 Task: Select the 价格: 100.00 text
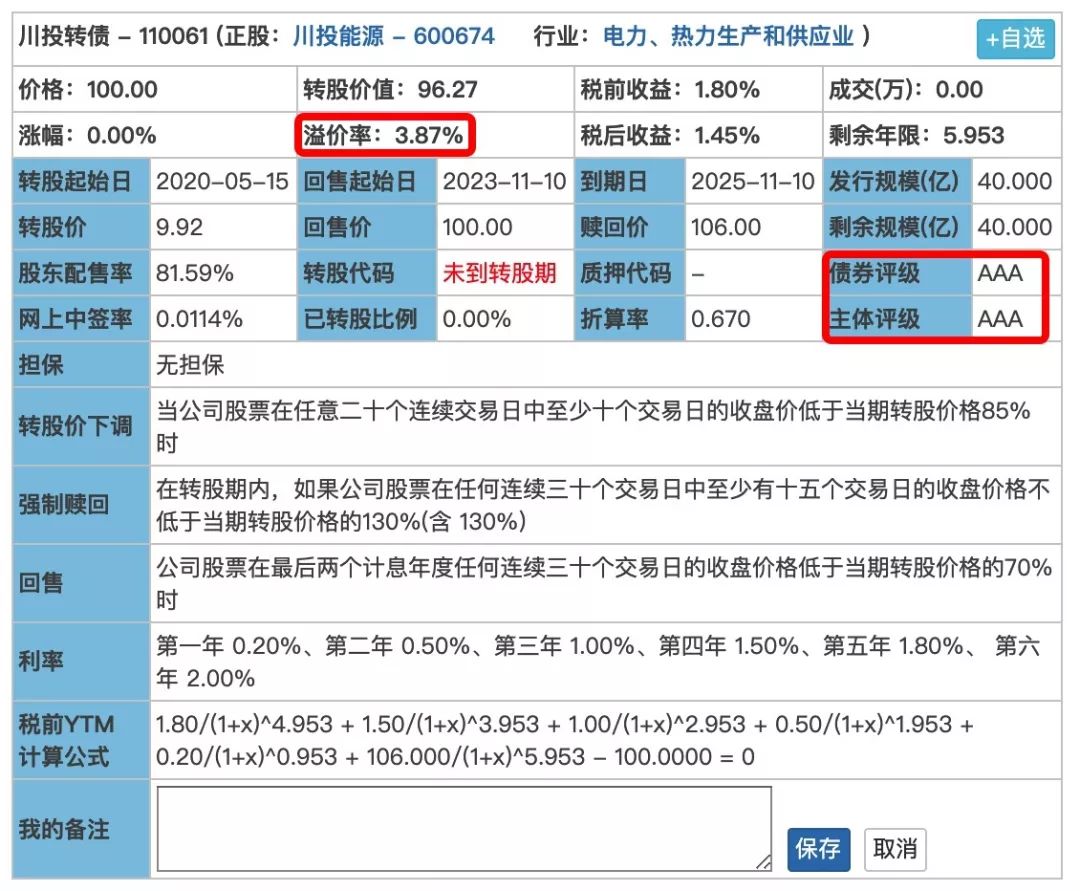(x=88, y=90)
